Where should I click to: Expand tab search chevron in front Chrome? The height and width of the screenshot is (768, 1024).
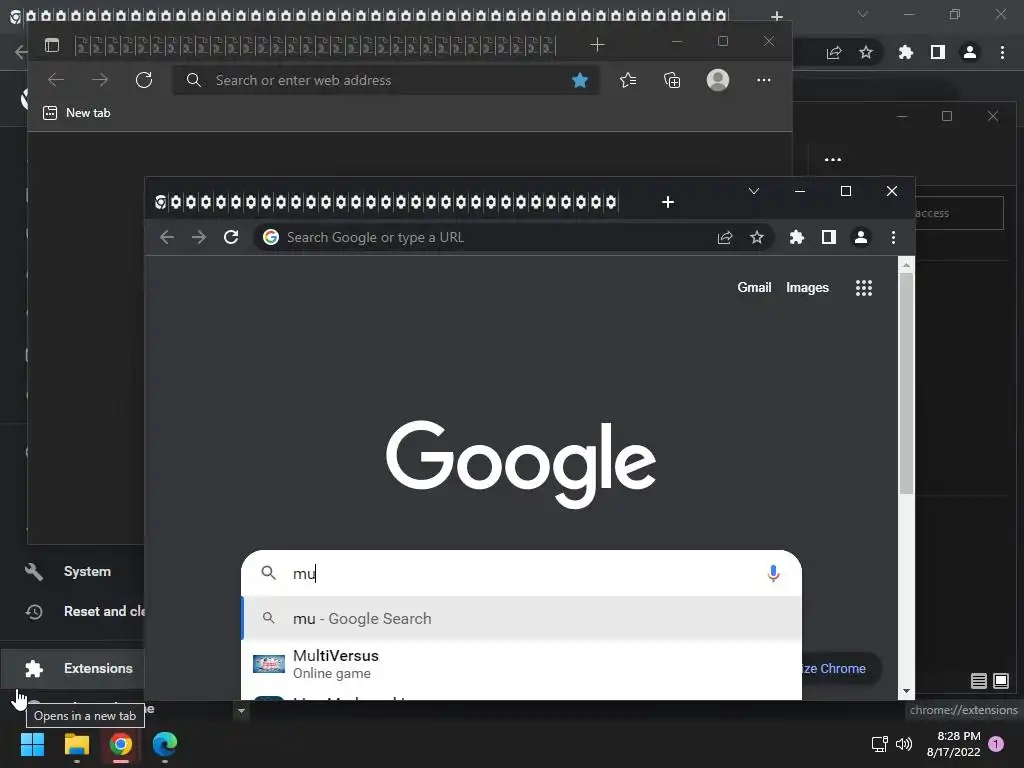pos(754,191)
